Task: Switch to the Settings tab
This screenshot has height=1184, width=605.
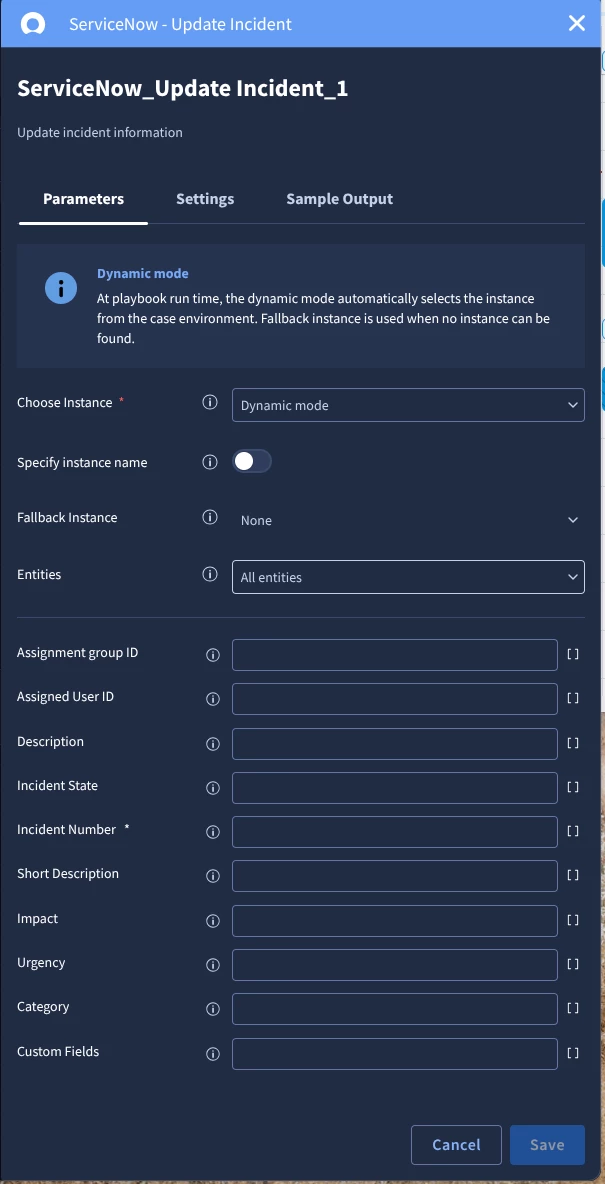Action: point(205,199)
